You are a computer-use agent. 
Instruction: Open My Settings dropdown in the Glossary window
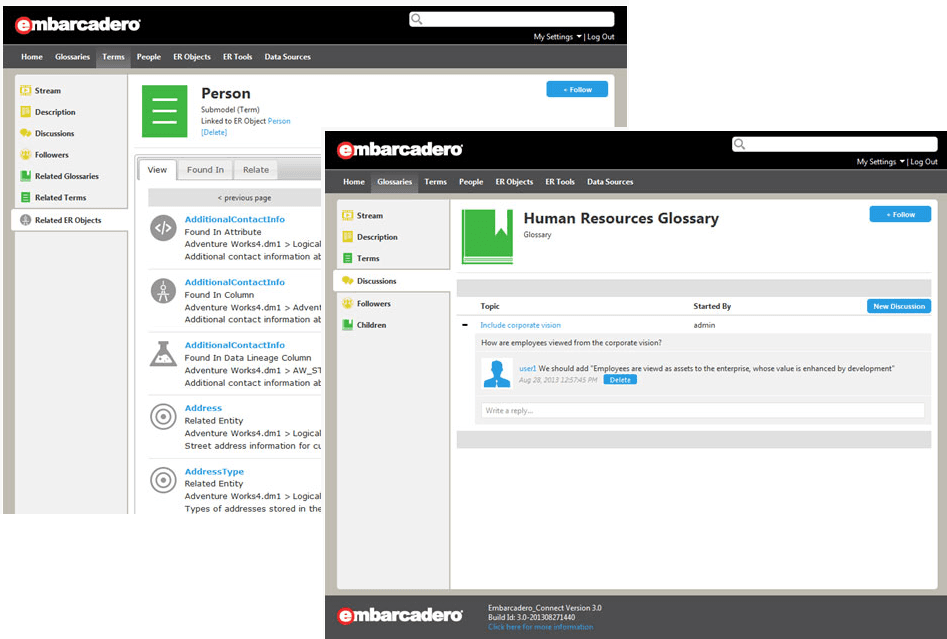tap(880, 162)
